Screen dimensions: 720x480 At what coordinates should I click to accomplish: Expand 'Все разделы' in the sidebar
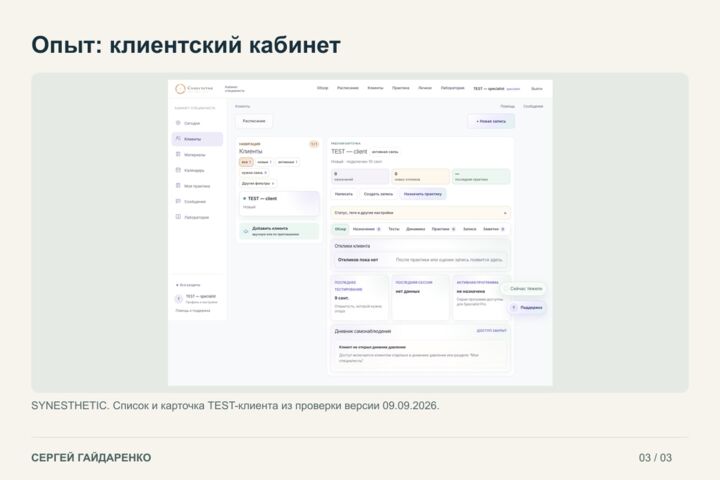pyautogui.click(x=188, y=285)
